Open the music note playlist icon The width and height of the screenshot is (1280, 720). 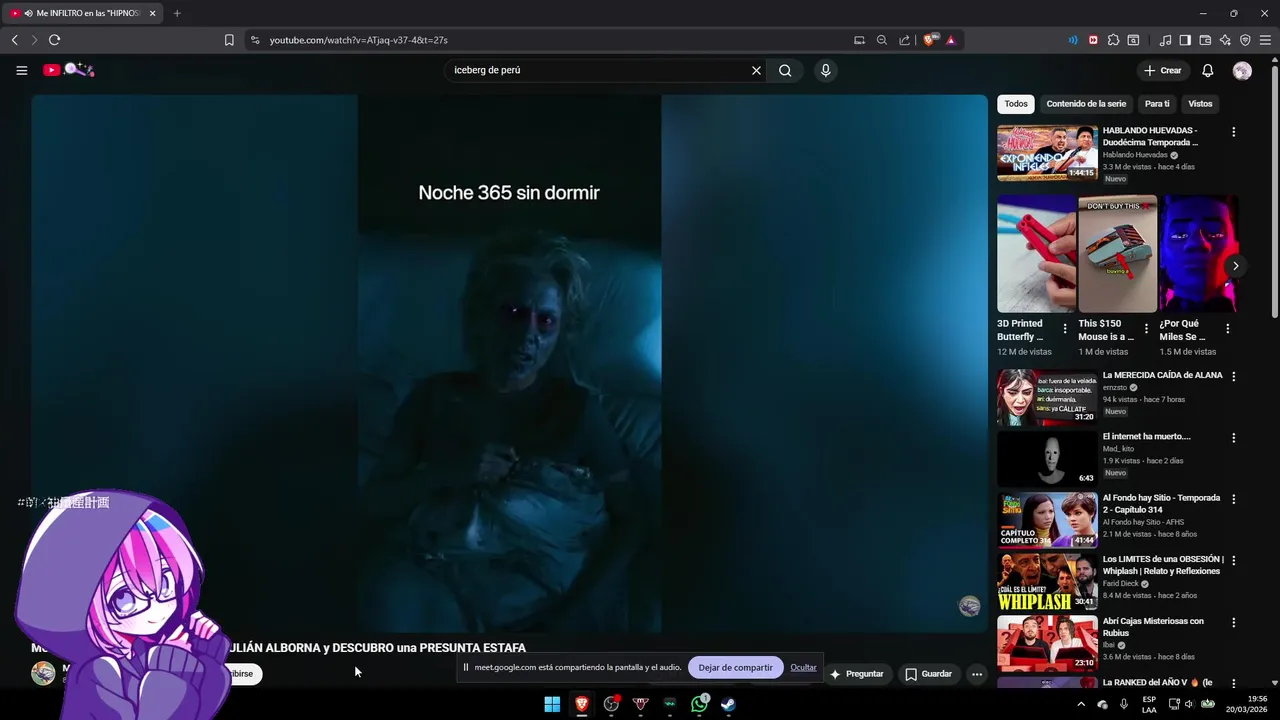pyautogui.click(x=1165, y=40)
